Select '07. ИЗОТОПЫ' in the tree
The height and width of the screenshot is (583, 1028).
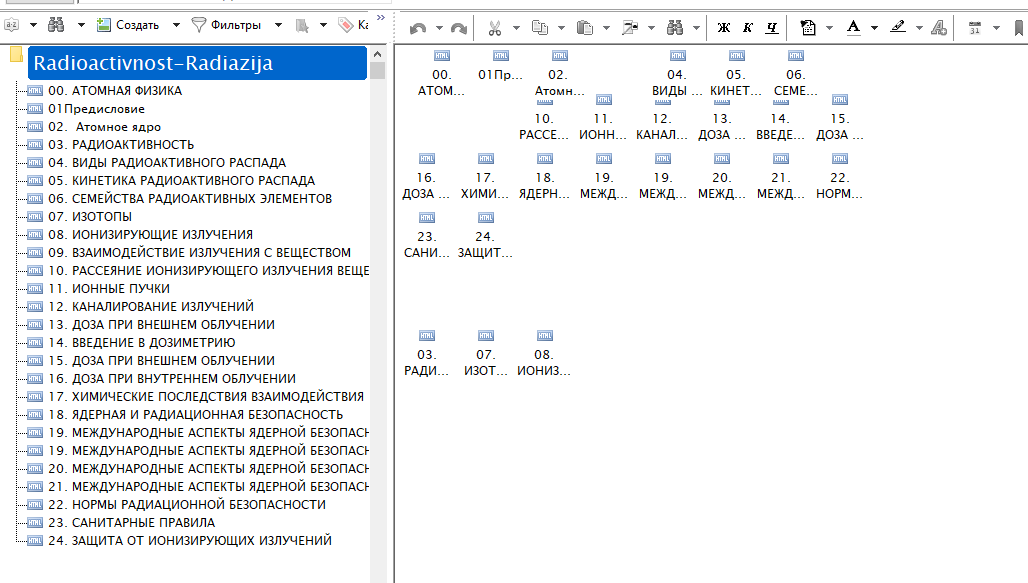coord(90,217)
